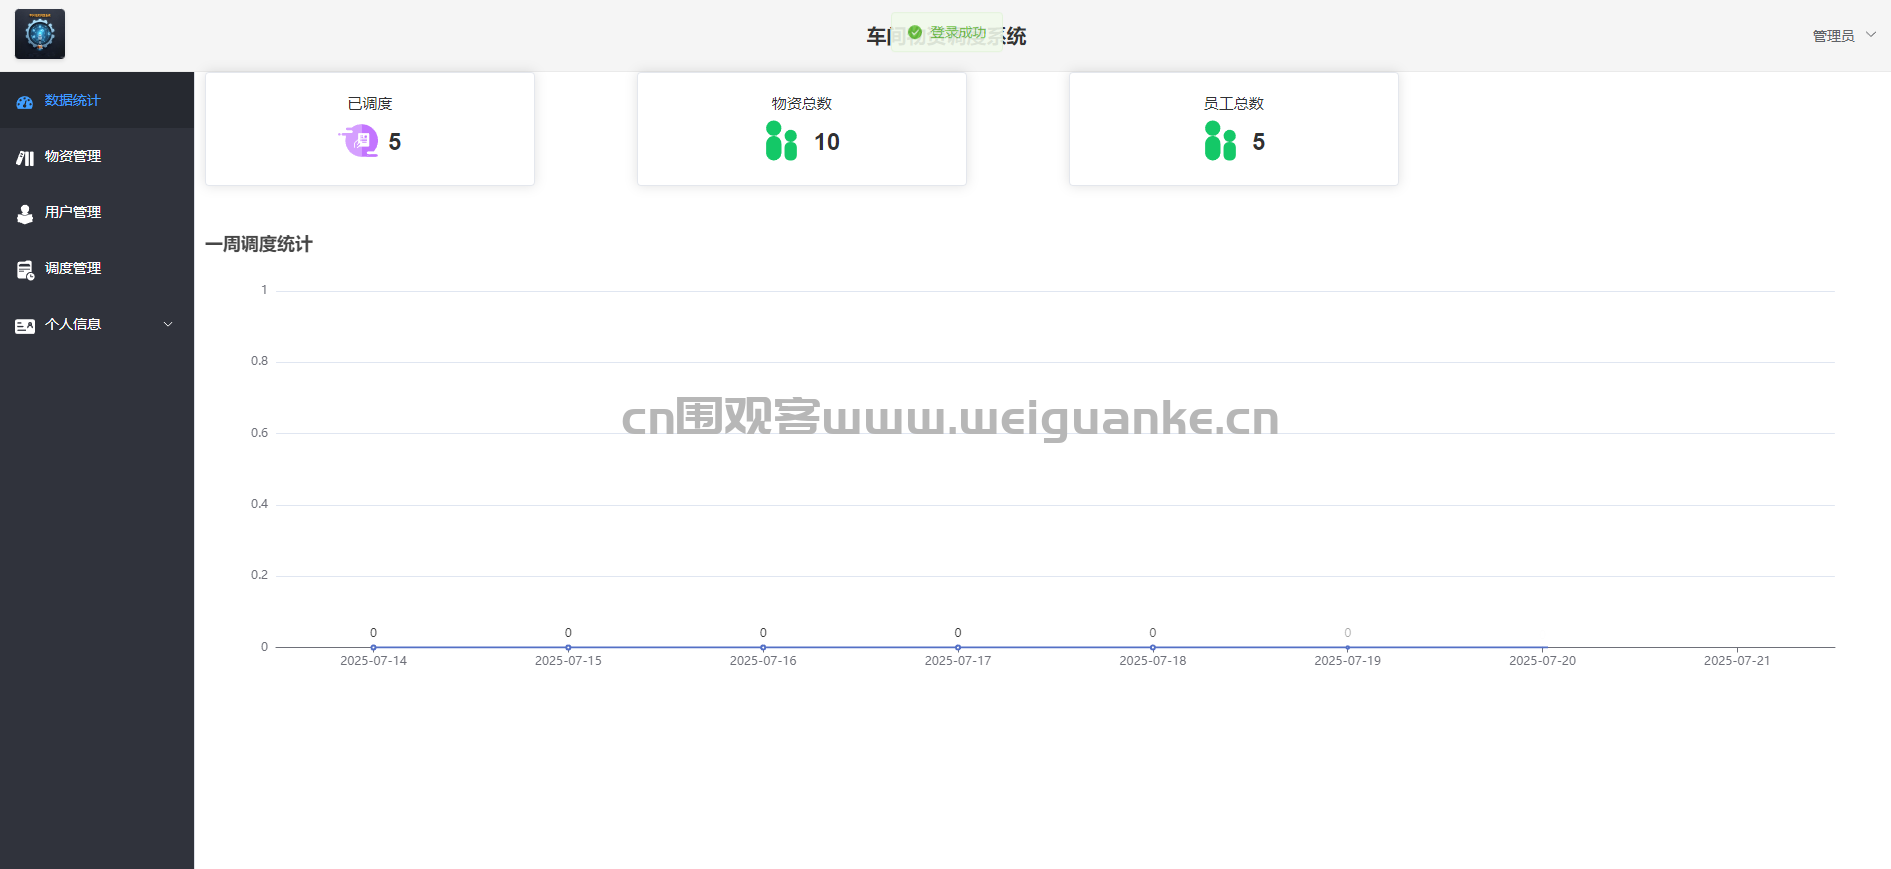1891x869 pixels.
Task: Open the 管理员 account dropdown
Action: click(x=1844, y=35)
